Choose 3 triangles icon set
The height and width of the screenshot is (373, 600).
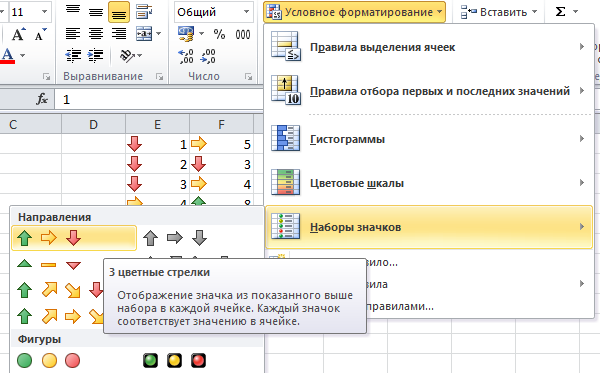[49, 264]
